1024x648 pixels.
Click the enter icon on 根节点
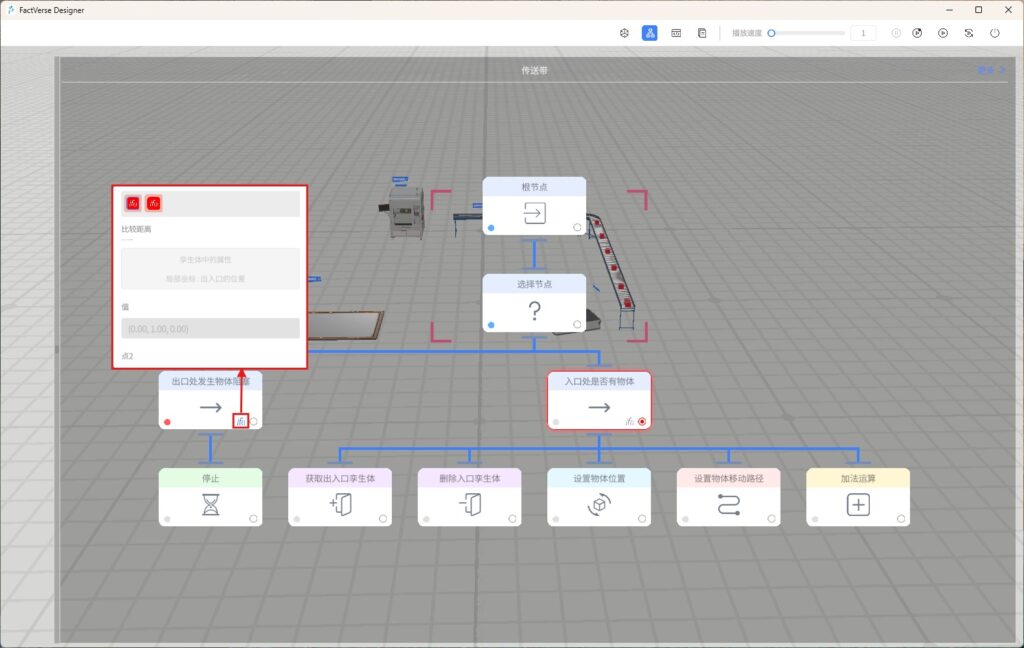tap(534, 213)
